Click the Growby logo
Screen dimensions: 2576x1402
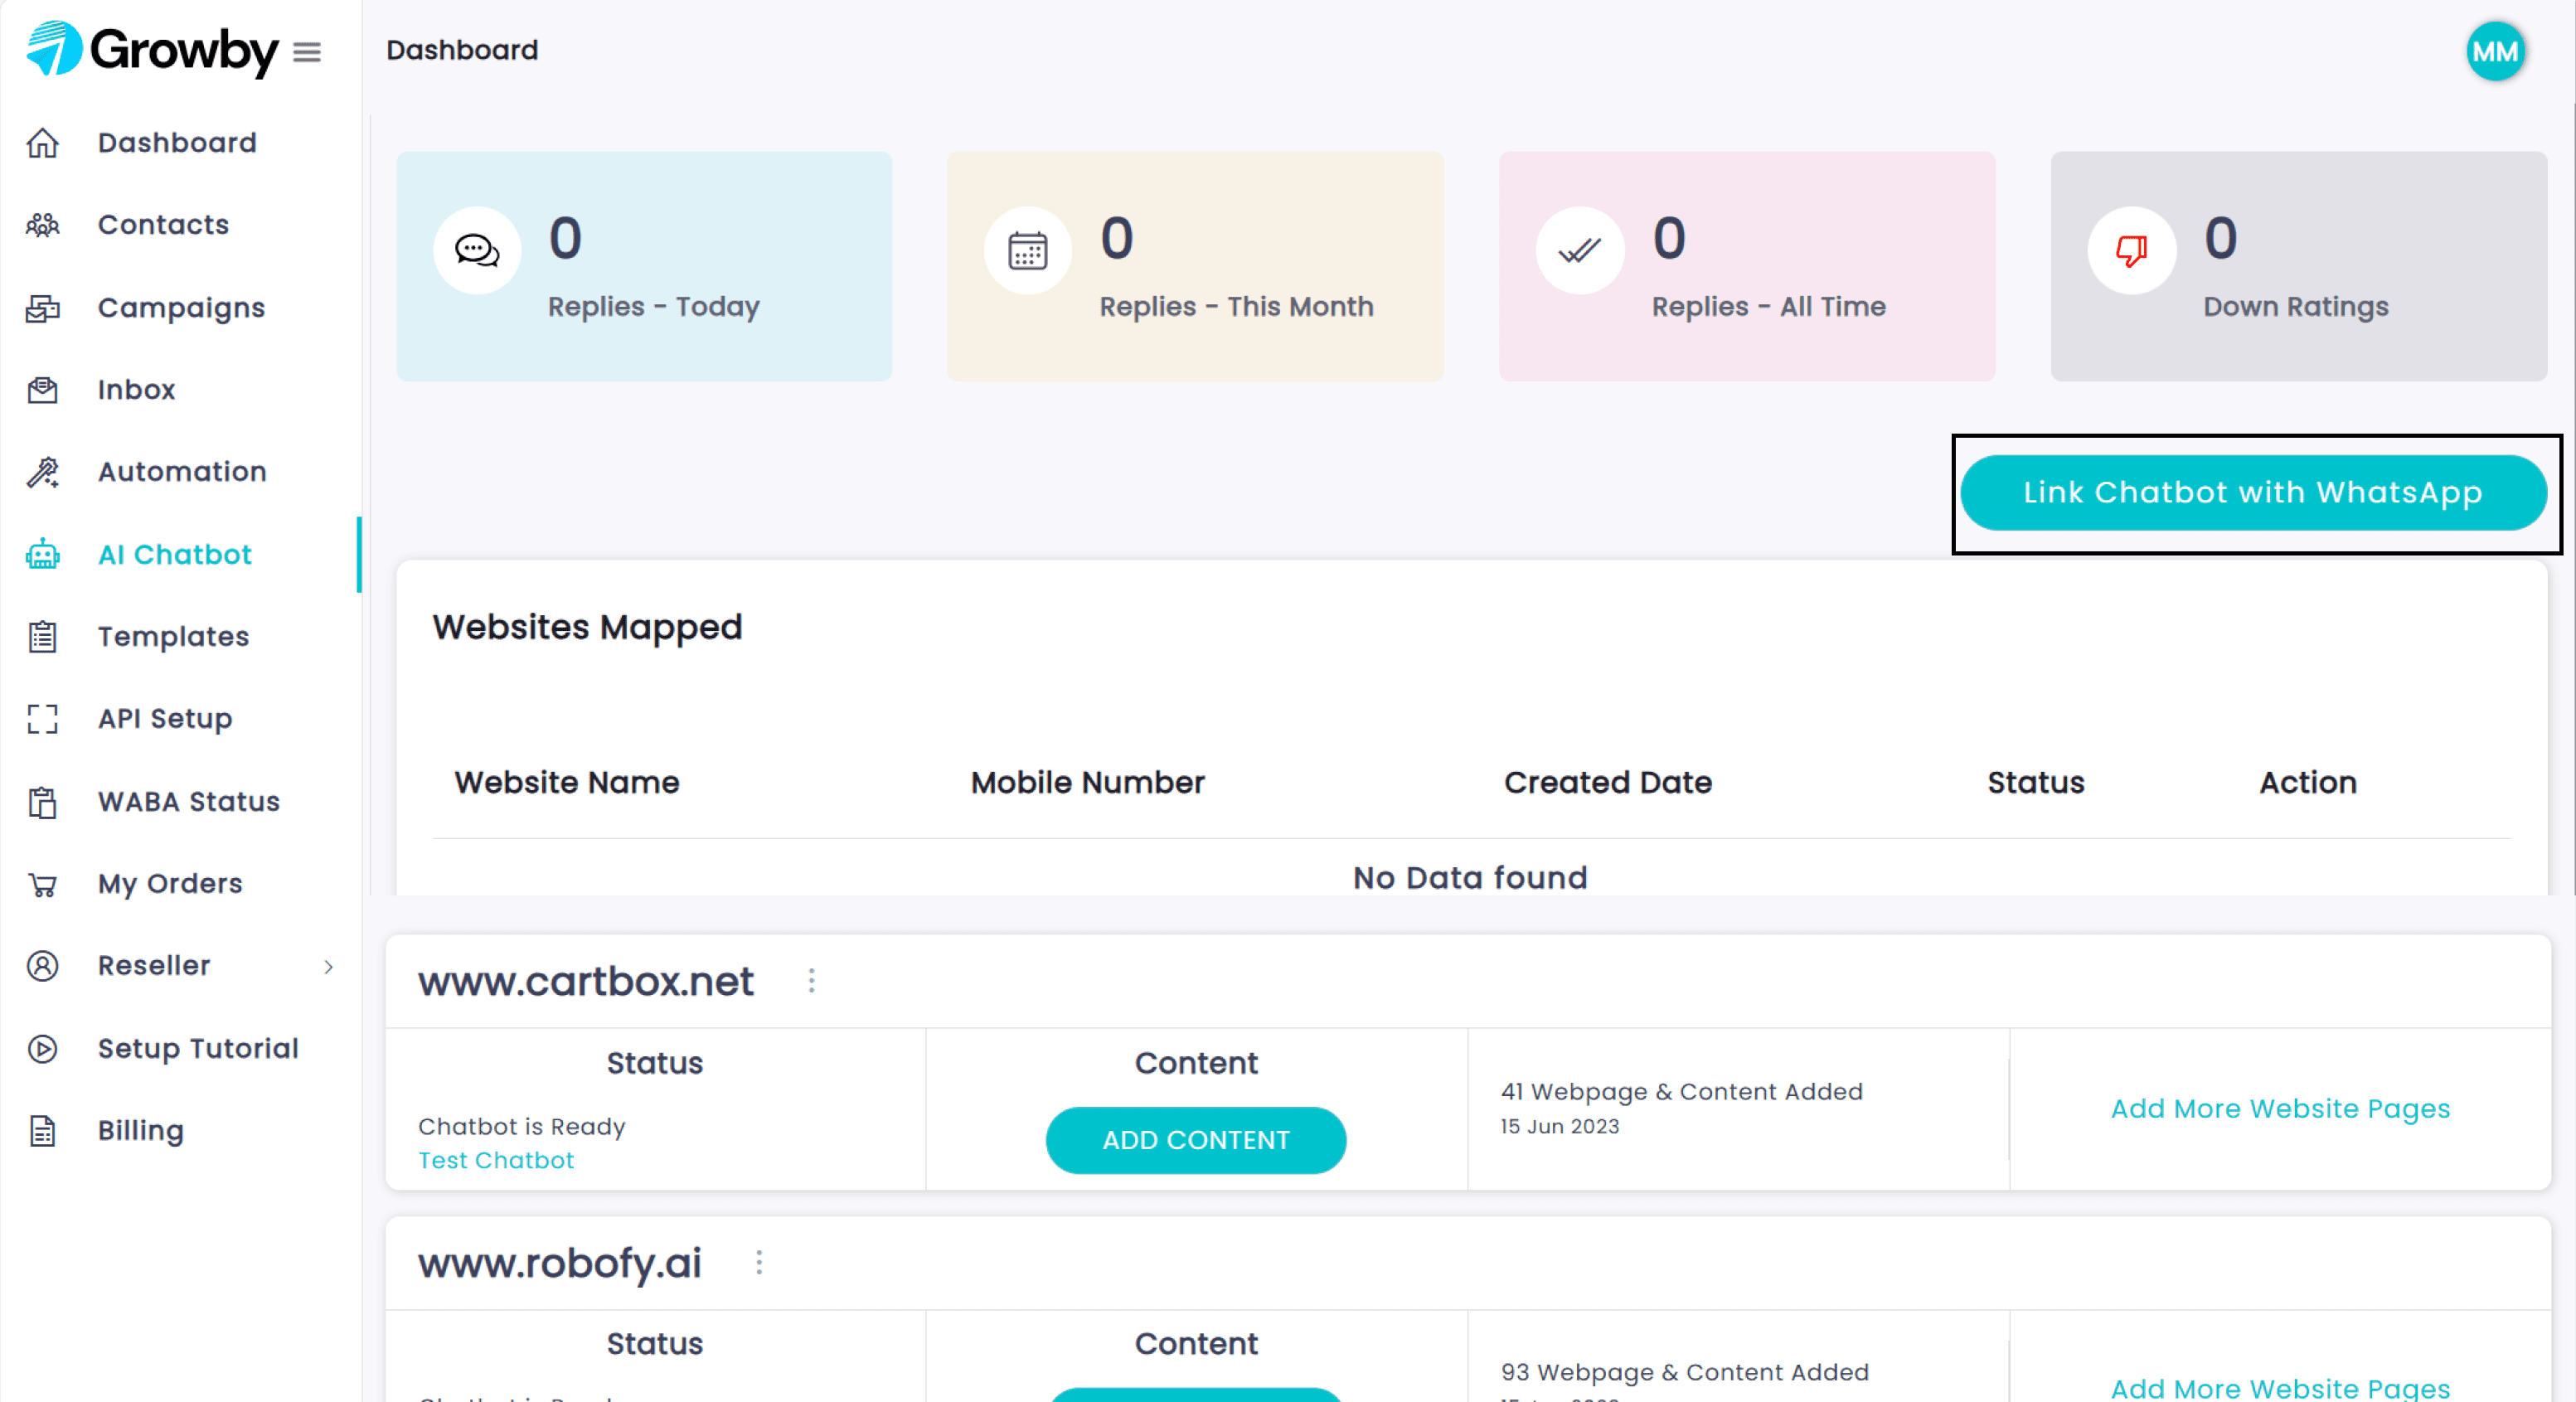pyautogui.click(x=152, y=50)
